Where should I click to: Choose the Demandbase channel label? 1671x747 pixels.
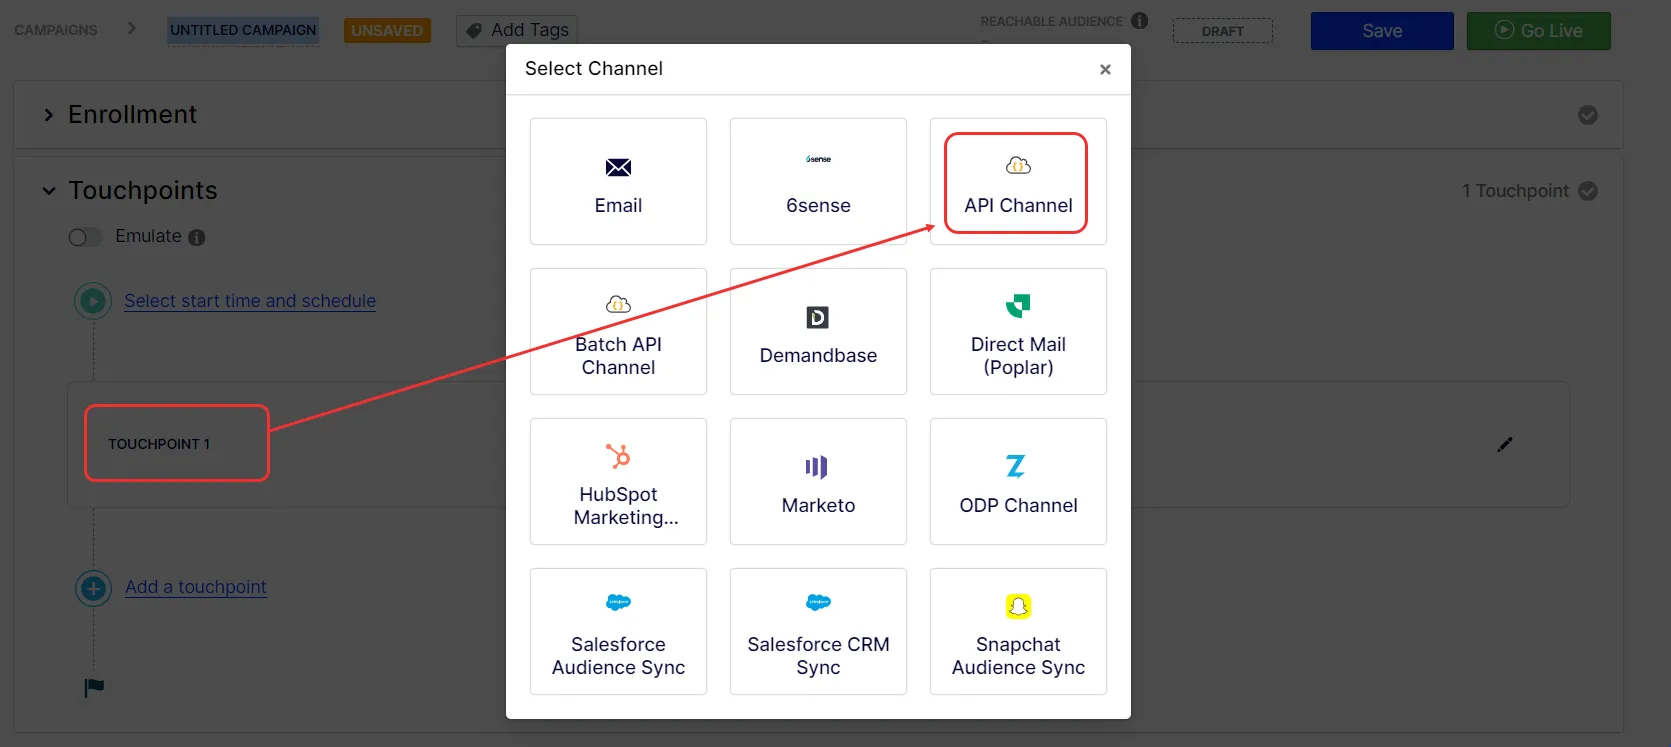pos(818,355)
